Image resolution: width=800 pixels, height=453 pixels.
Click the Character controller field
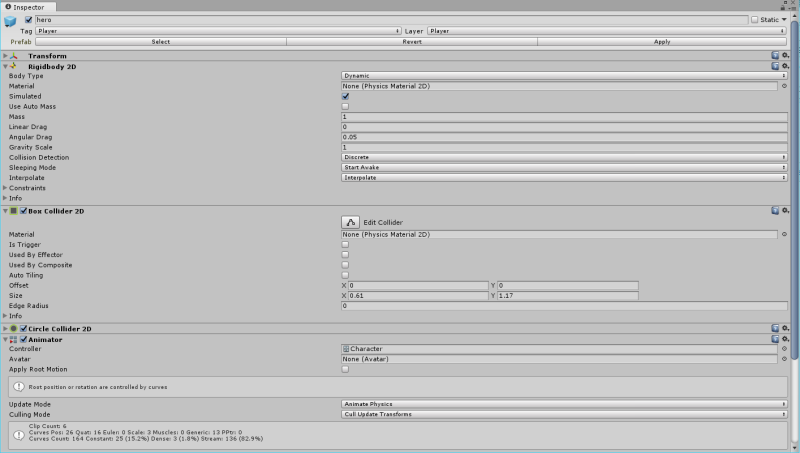tap(559, 349)
